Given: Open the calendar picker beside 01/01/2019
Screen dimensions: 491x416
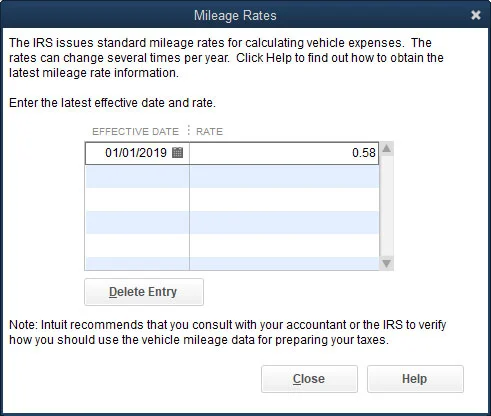Looking at the screenshot, I should coord(178,153).
